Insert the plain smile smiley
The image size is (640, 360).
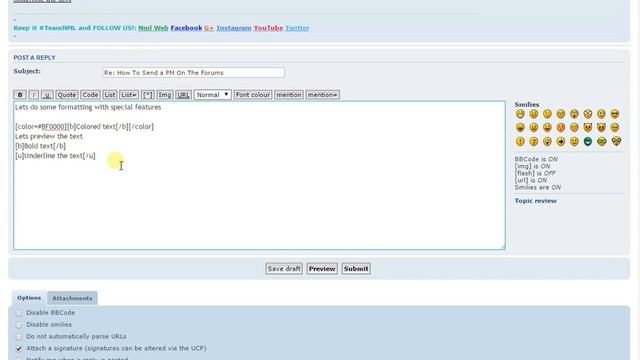tap(533, 114)
